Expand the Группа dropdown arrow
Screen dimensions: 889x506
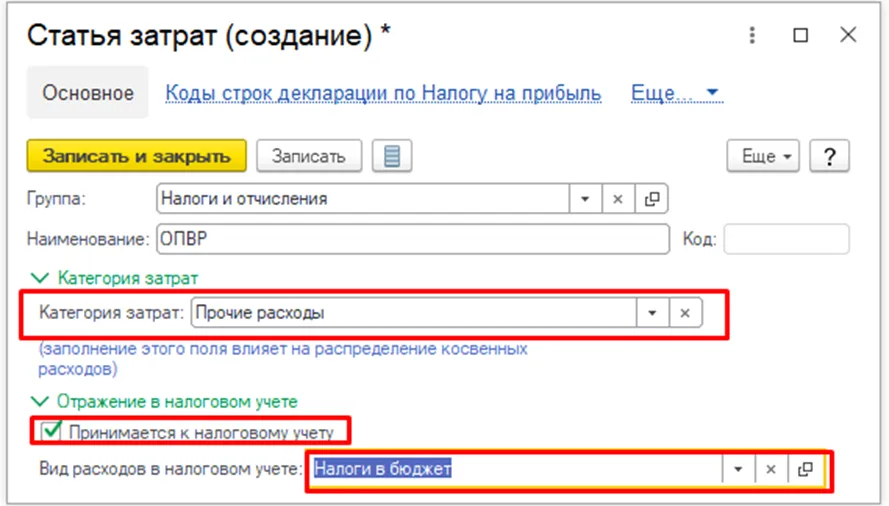click(x=585, y=199)
